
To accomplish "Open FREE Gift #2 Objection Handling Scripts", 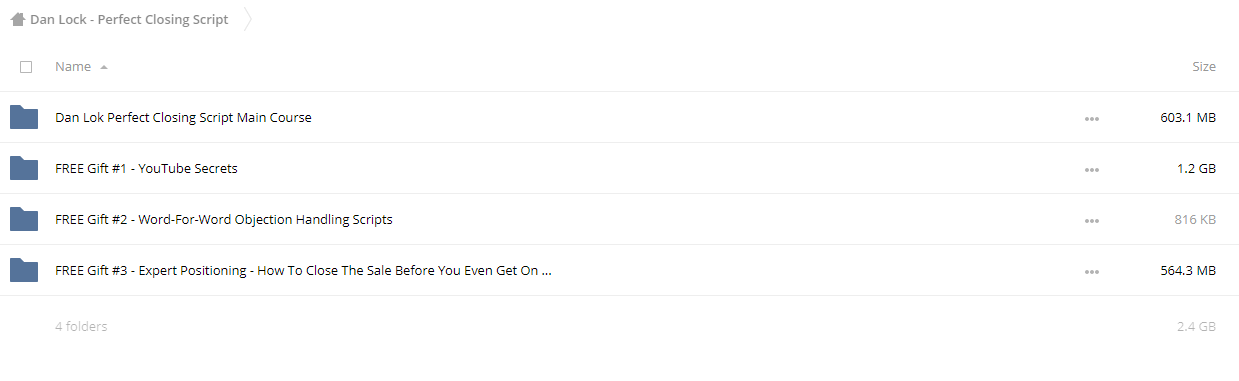I will pos(223,219).
